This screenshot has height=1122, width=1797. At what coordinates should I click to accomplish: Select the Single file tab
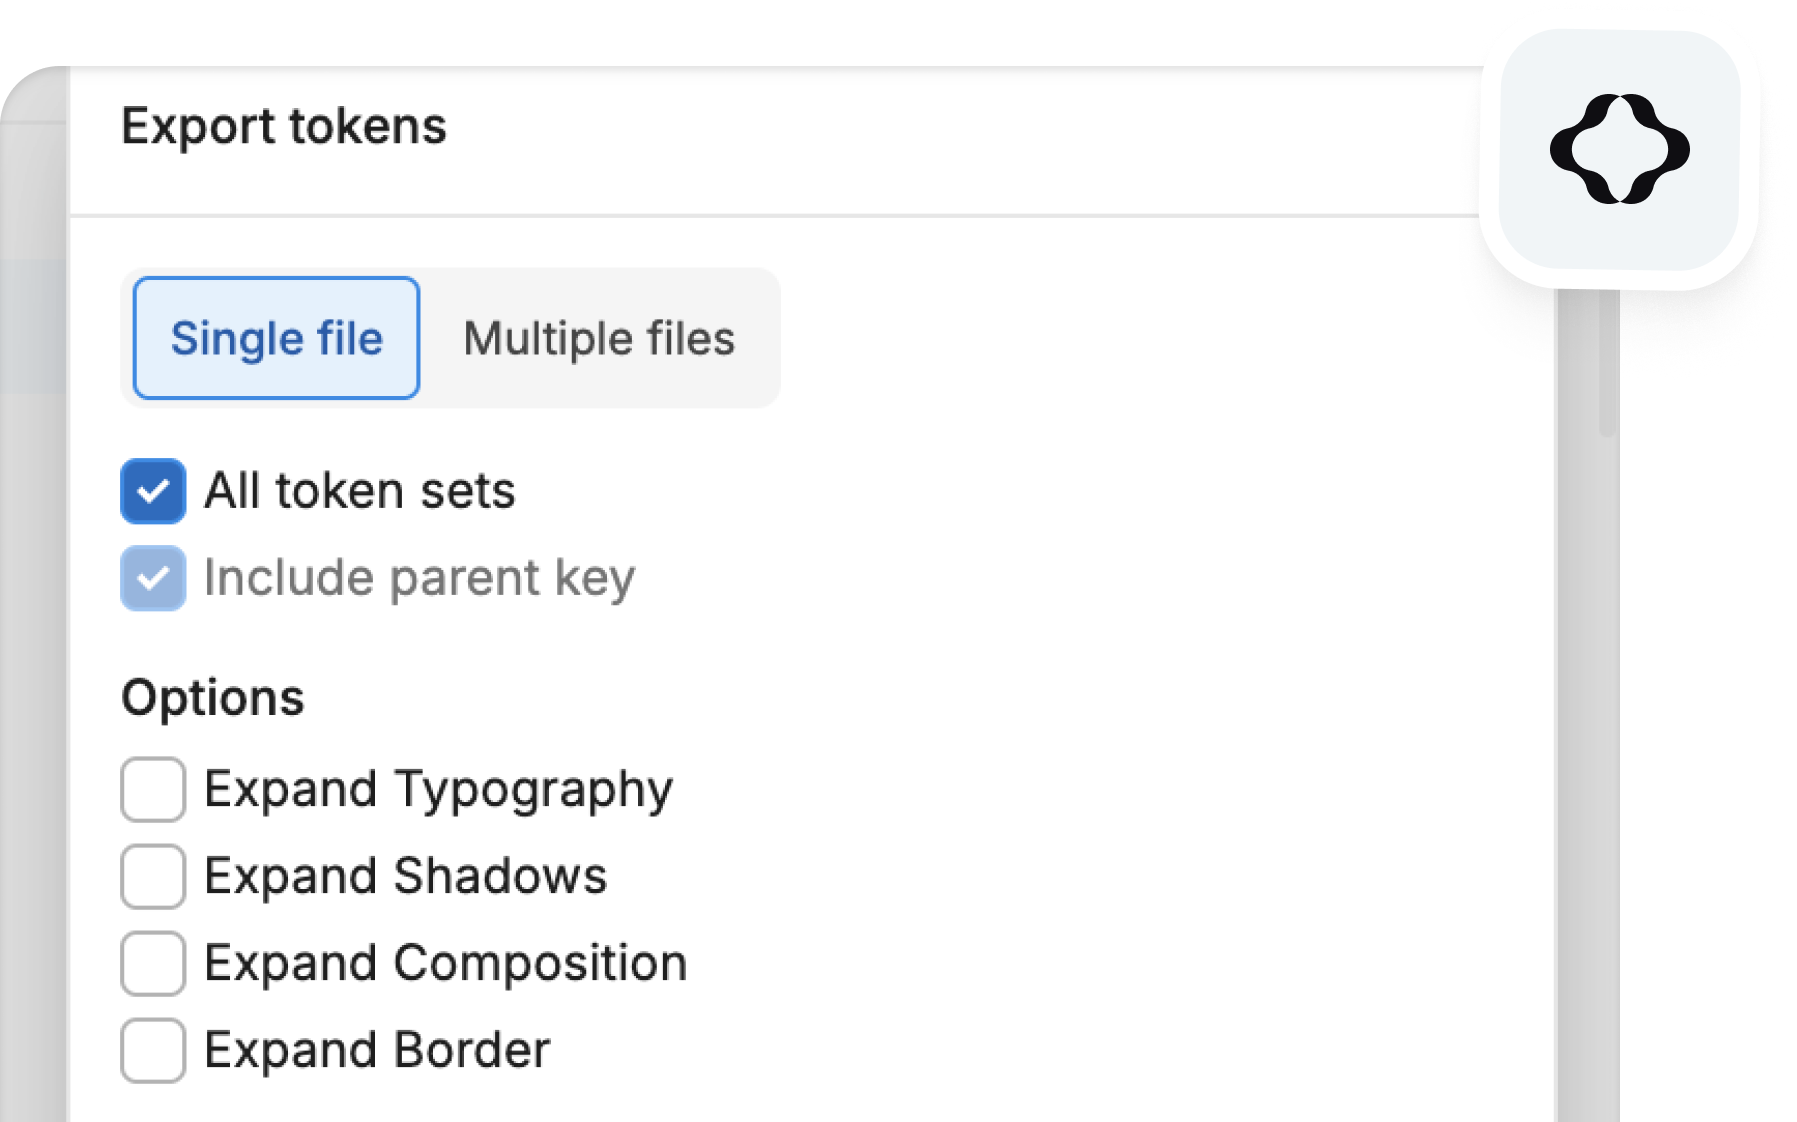[x=276, y=338]
